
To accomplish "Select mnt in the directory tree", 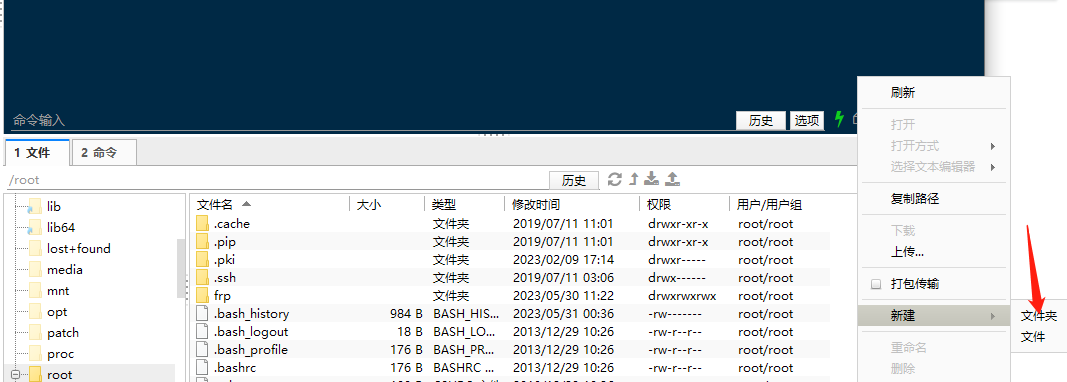I will pos(58,291).
